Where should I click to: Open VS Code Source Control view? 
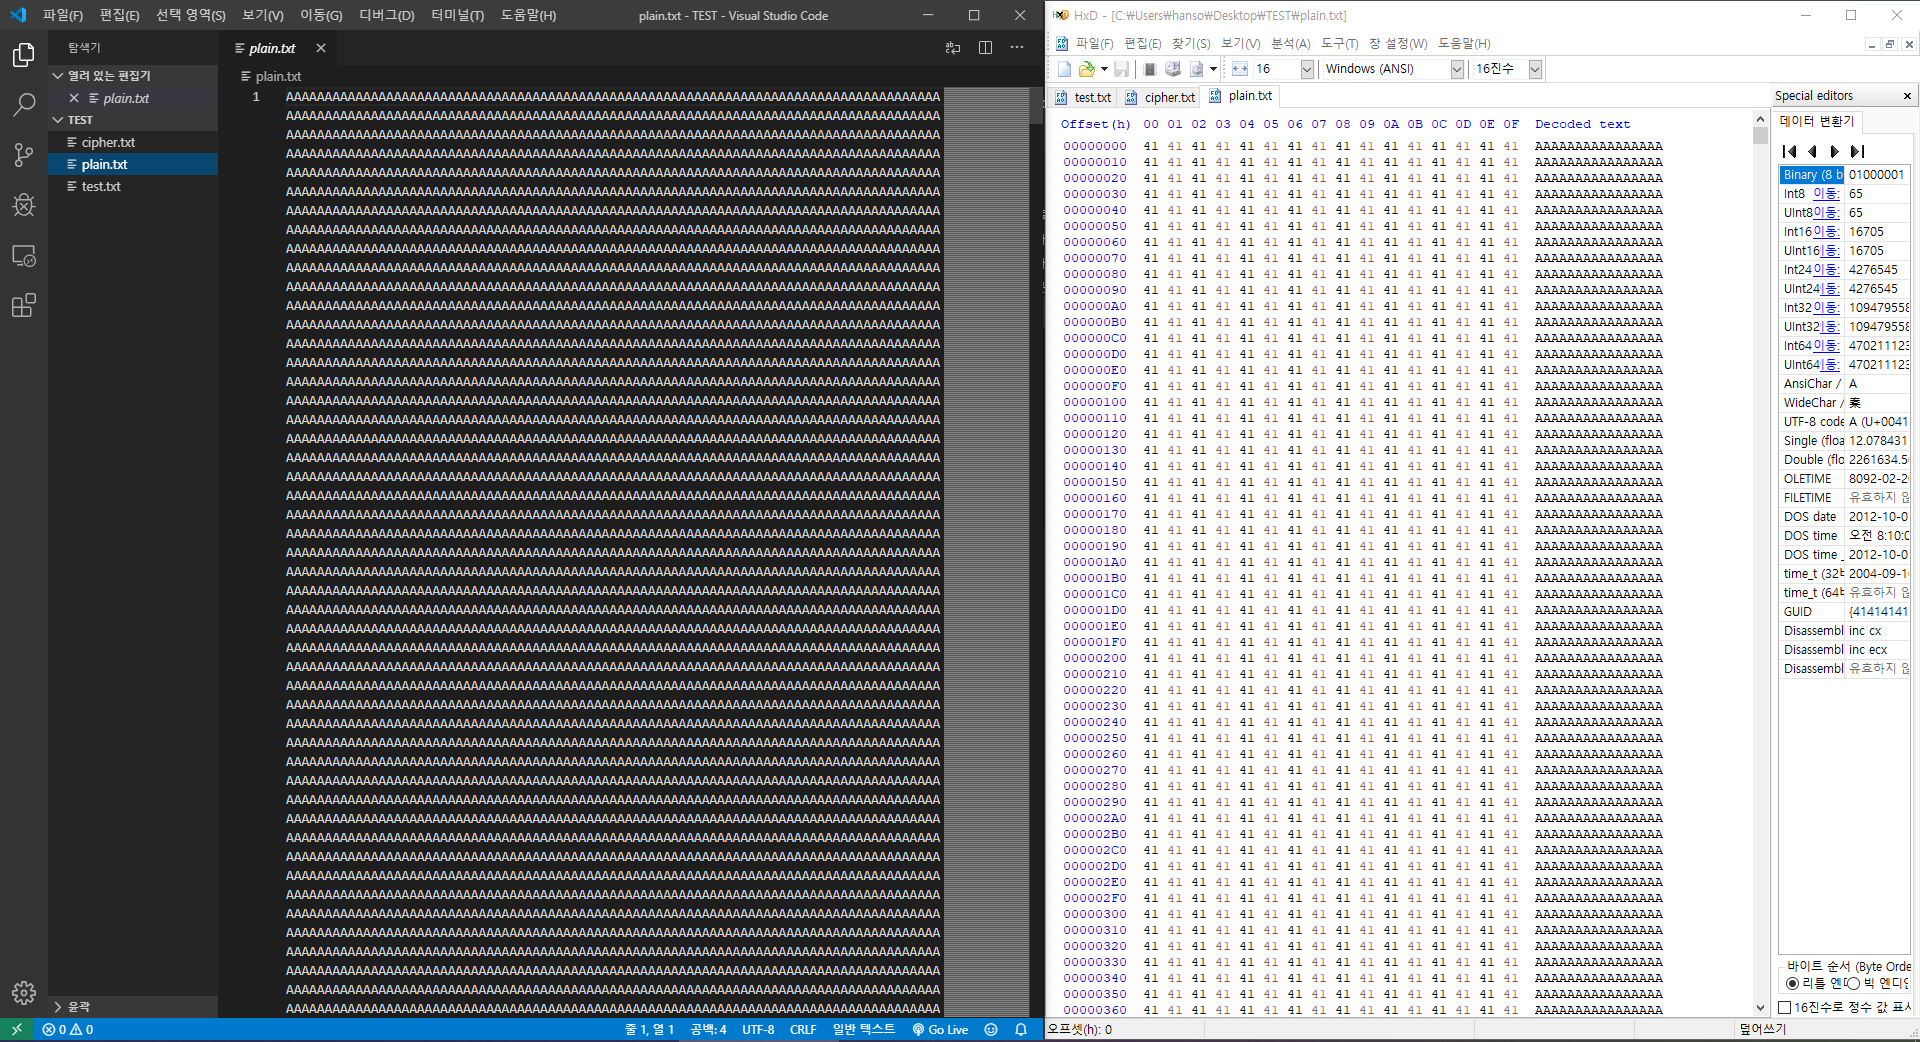(23, 155)
